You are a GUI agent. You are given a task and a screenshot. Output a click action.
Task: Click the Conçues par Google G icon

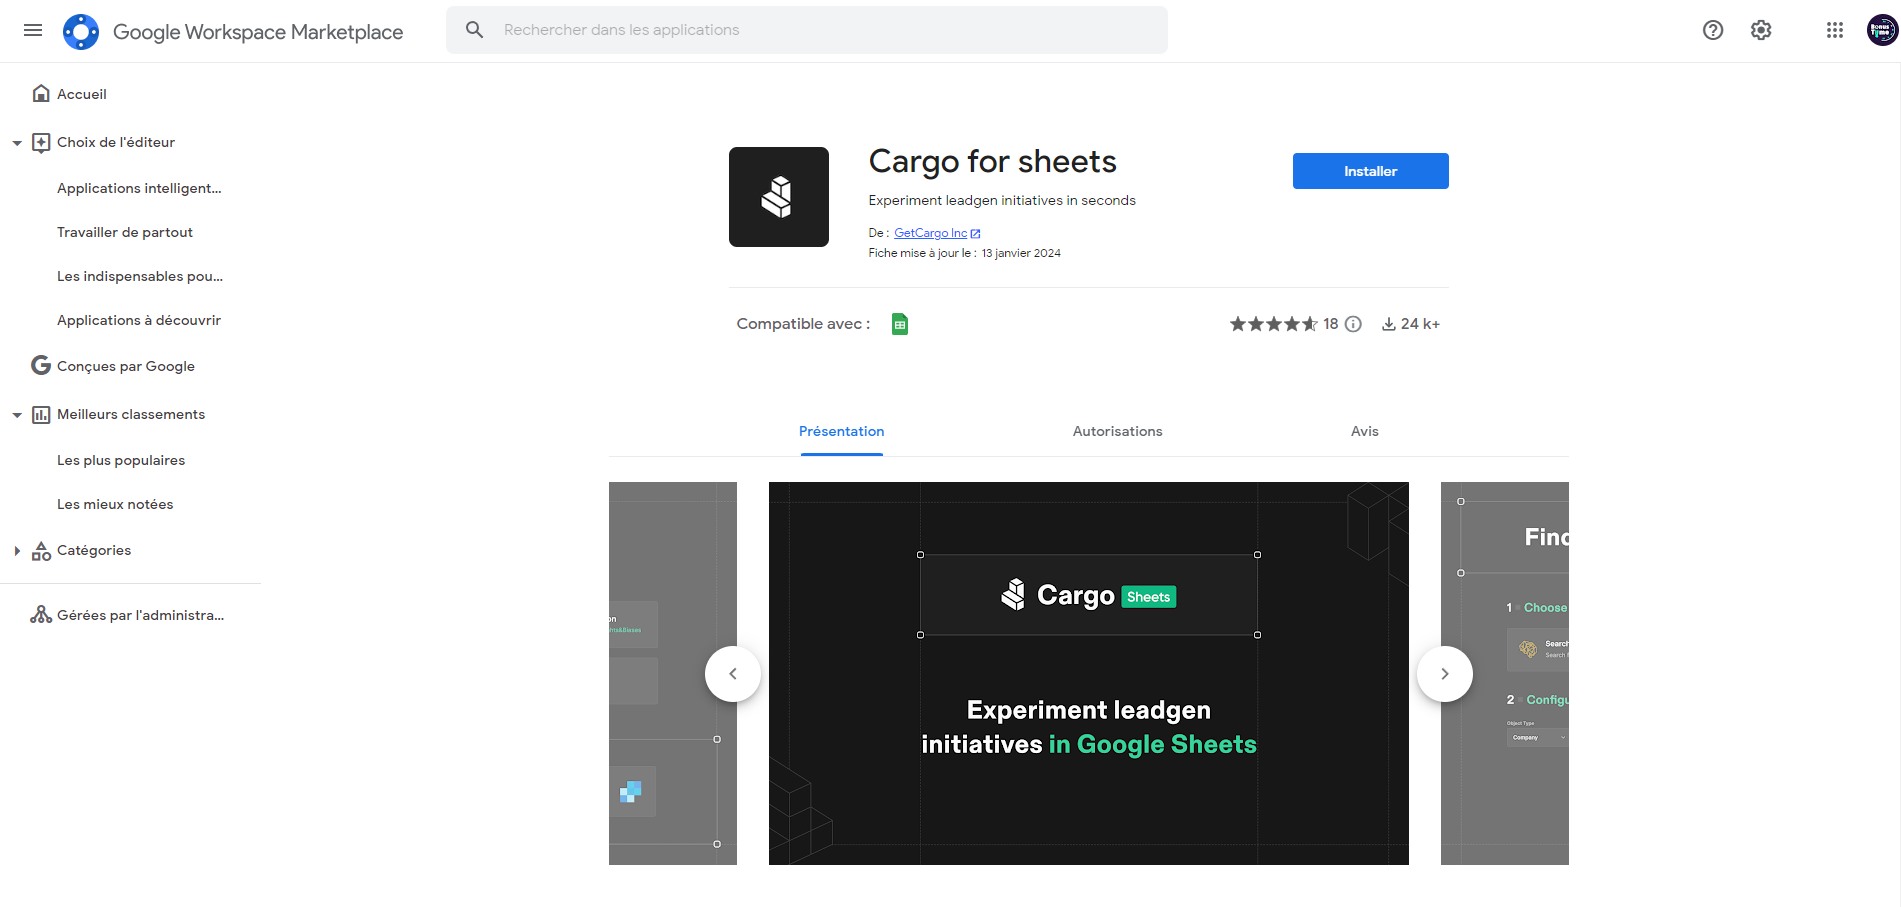click(41, 365)
